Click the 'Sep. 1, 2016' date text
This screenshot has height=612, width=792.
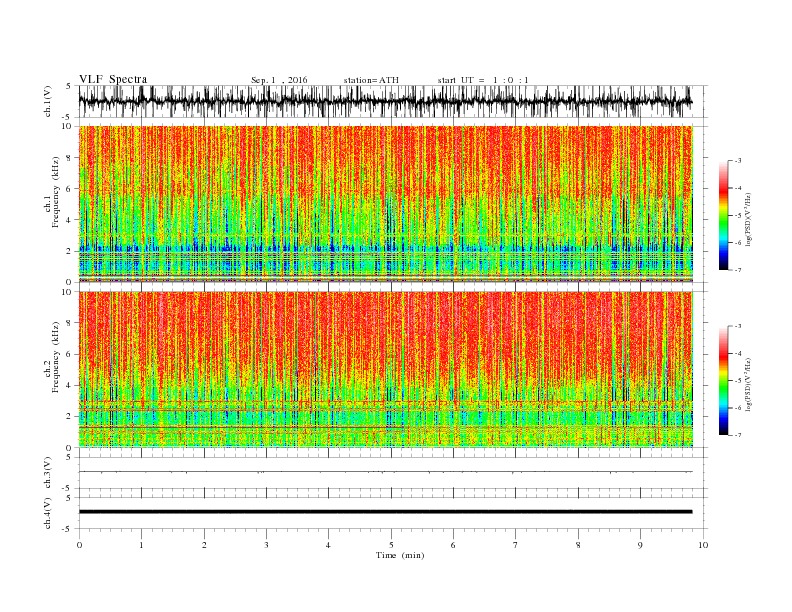tap(279, 80)
